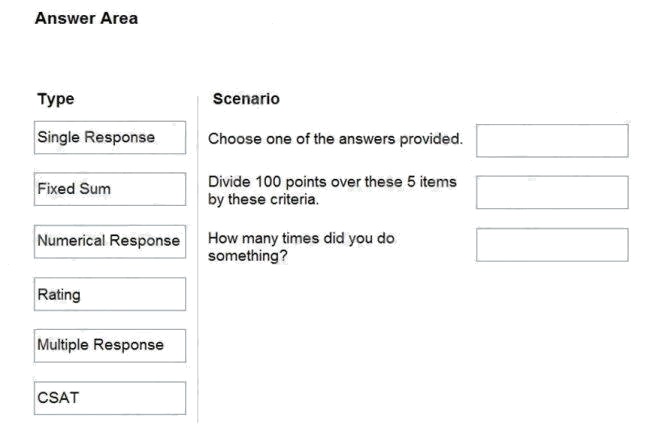Click answer box beside 'Choose one of the answers'

click(x=552, y=140)
